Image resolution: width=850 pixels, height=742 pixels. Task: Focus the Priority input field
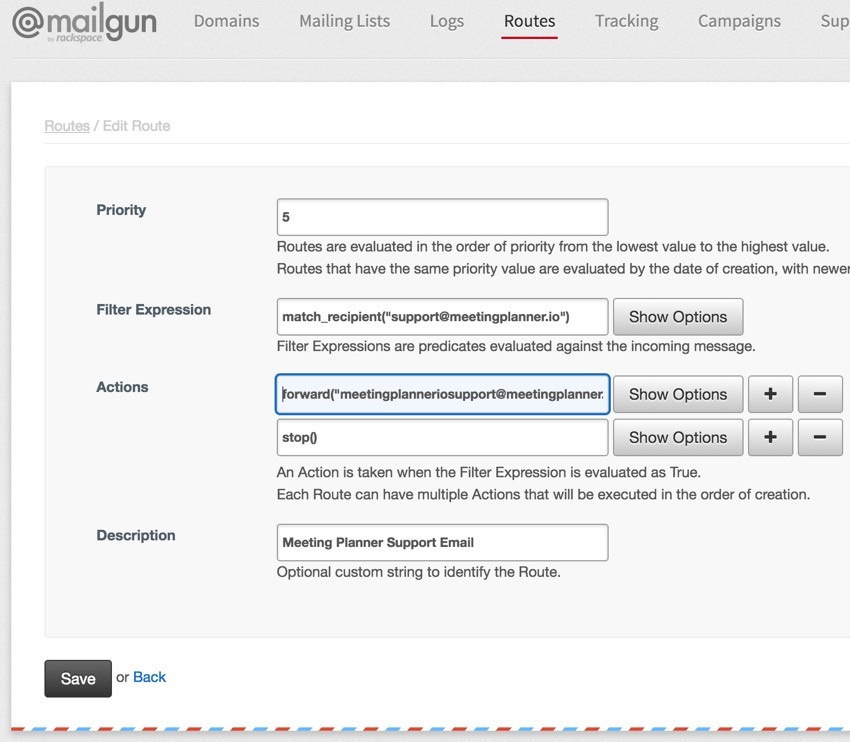pos(442,217)
